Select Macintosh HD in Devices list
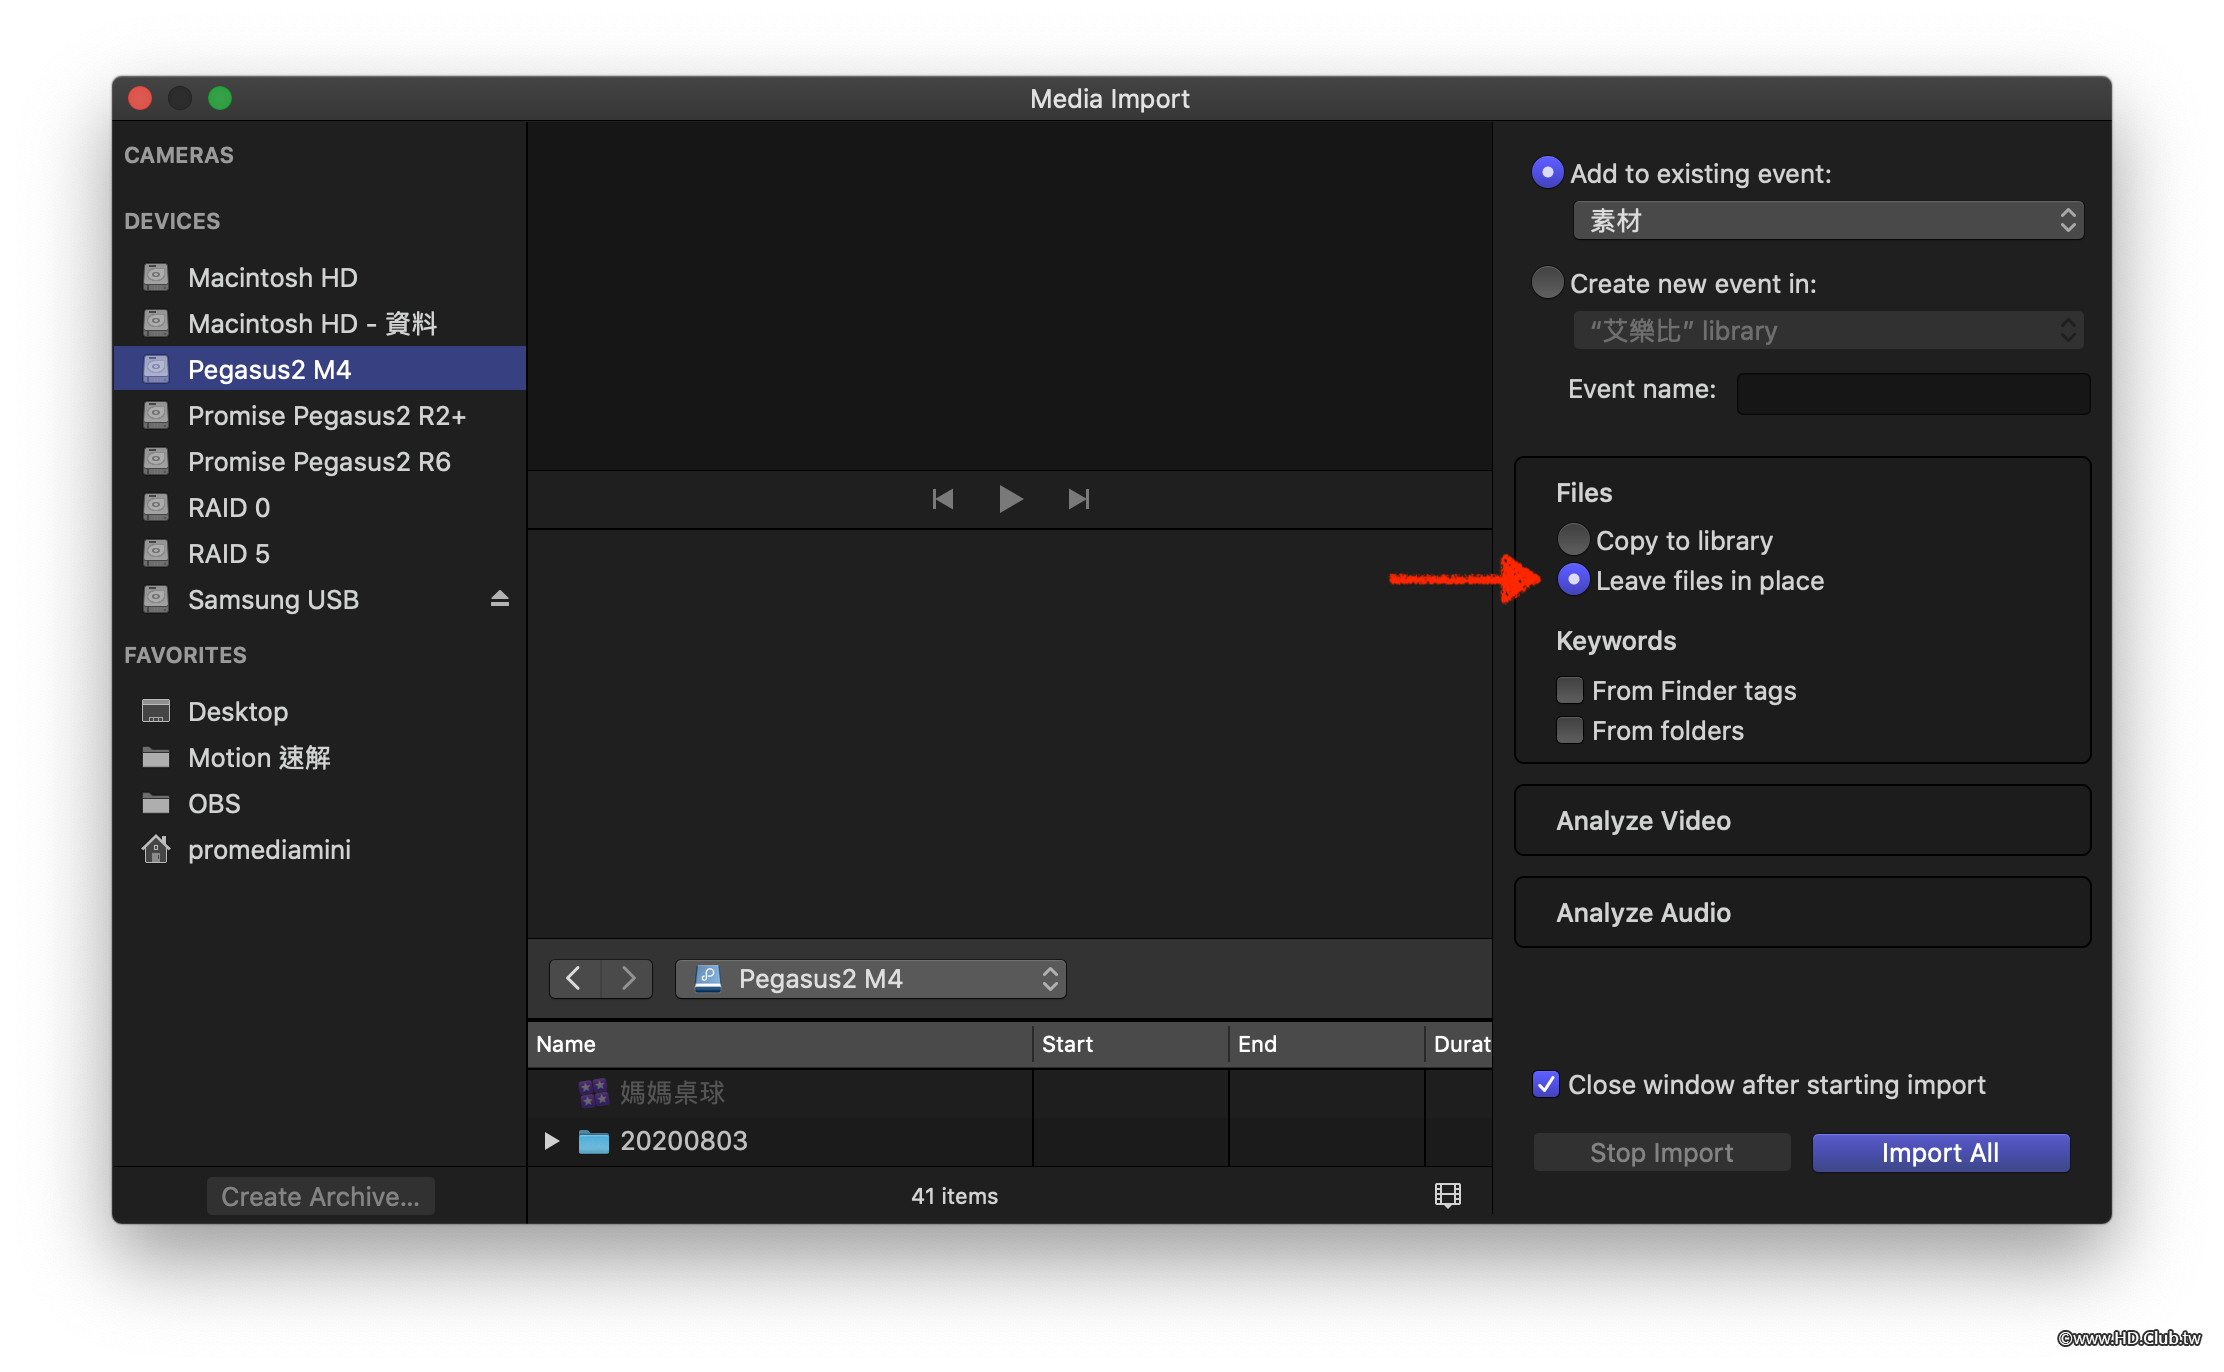Viewport: 2224px width, 1372px height. point(320,277)
